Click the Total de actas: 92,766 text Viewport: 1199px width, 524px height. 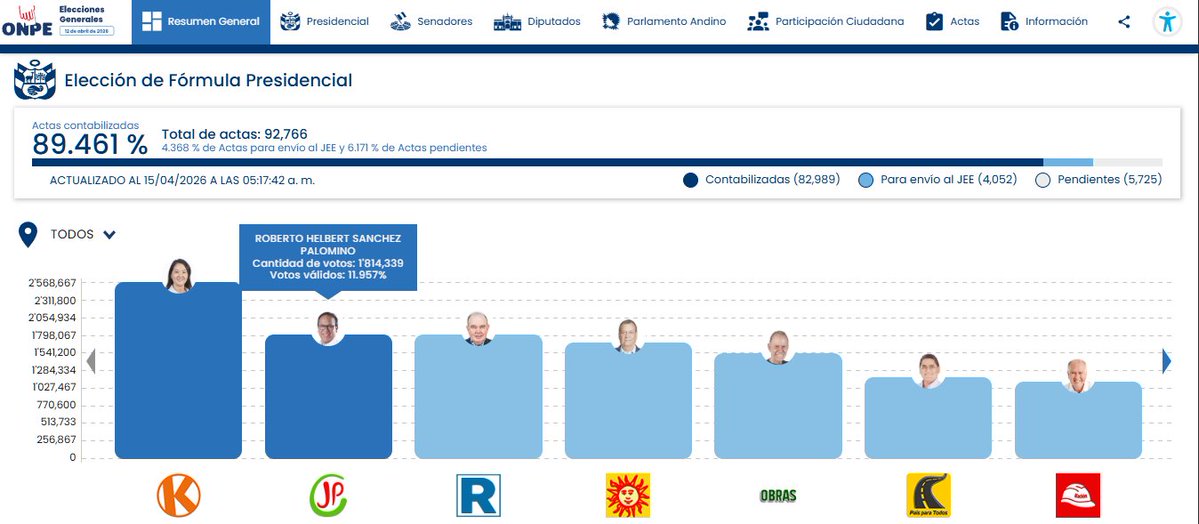(x=234, y=135)
